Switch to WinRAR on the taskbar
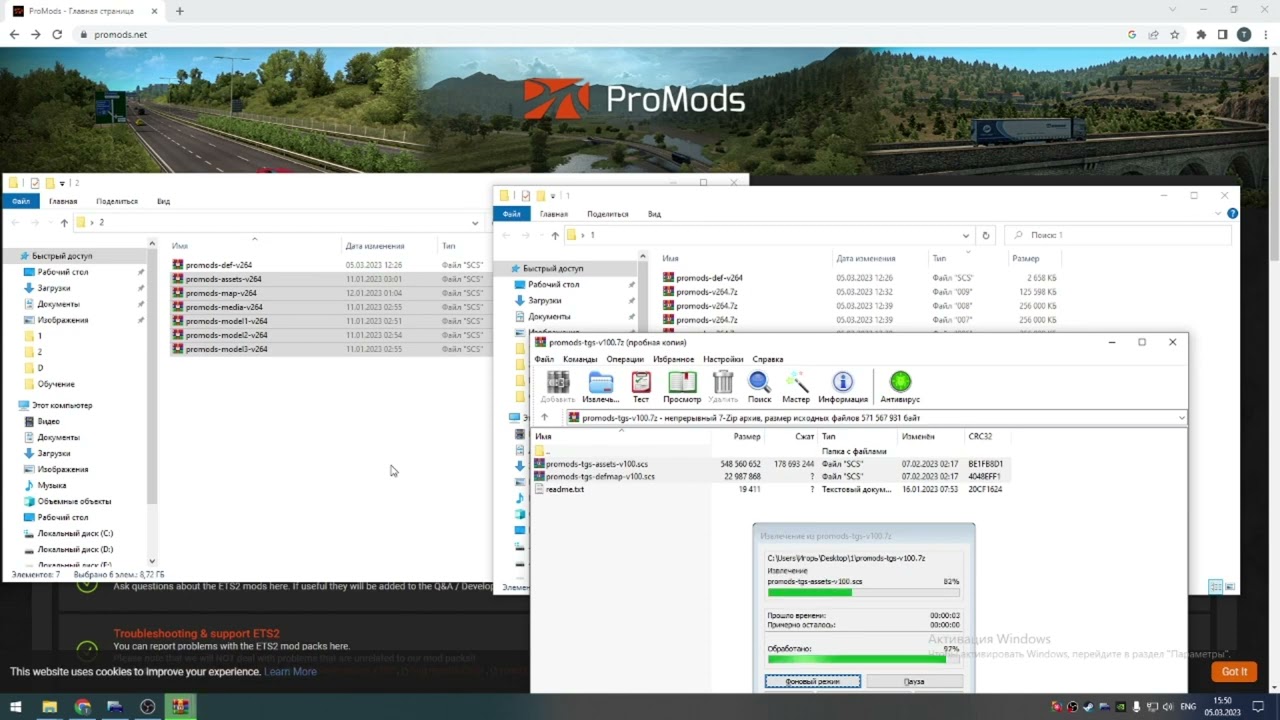 (180, 707)
